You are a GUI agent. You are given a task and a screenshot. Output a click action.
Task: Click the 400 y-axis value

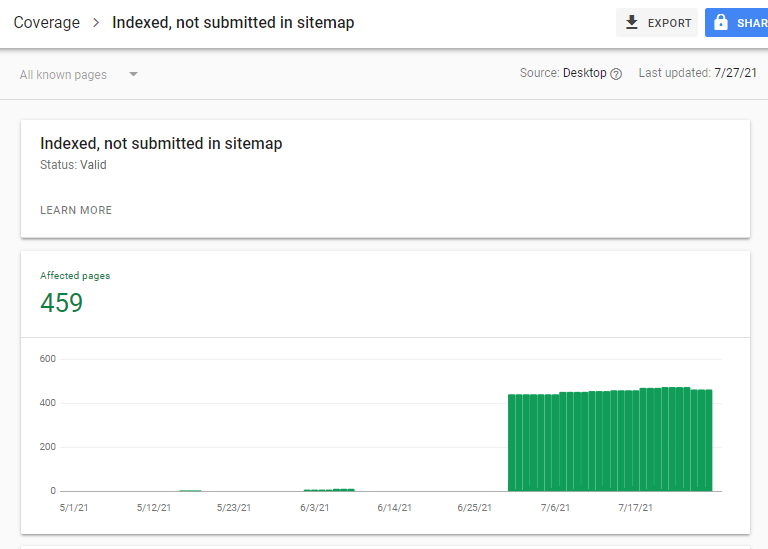(48, 403)
